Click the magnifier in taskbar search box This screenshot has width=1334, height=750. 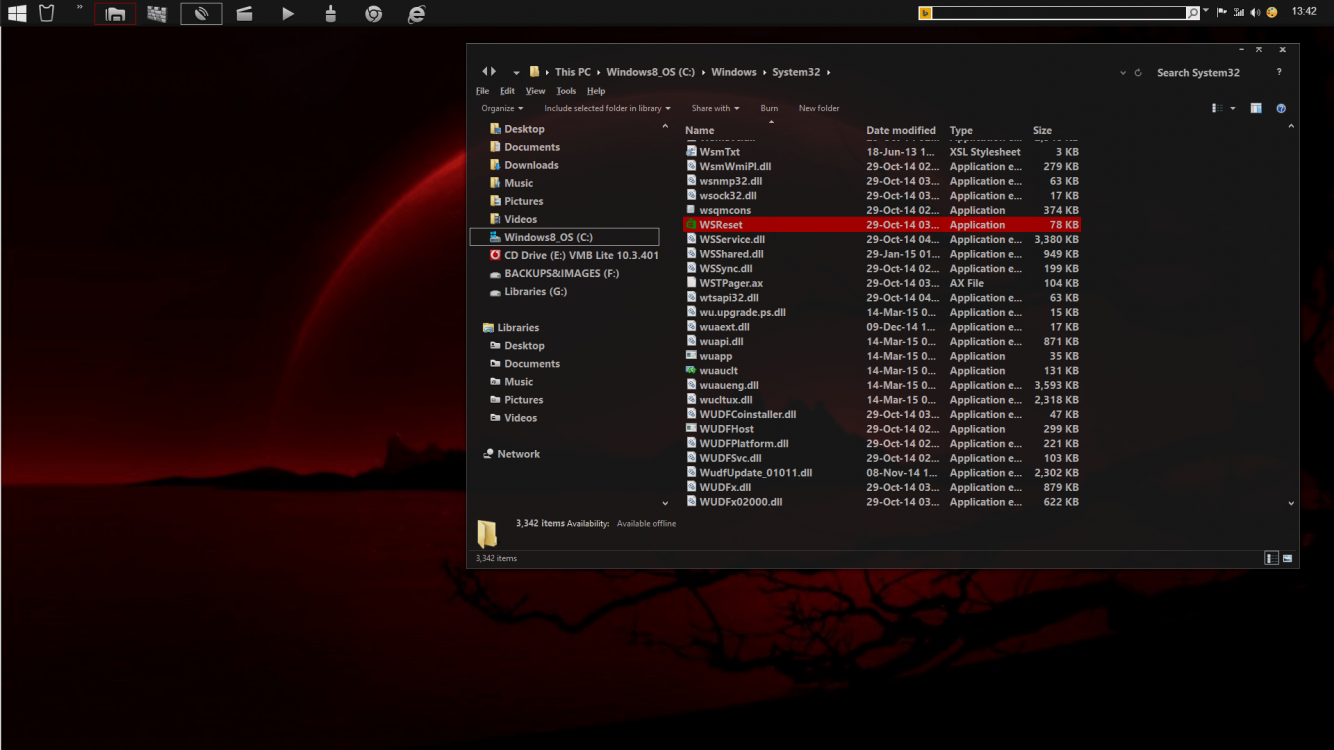click(x=1192, y=13)
